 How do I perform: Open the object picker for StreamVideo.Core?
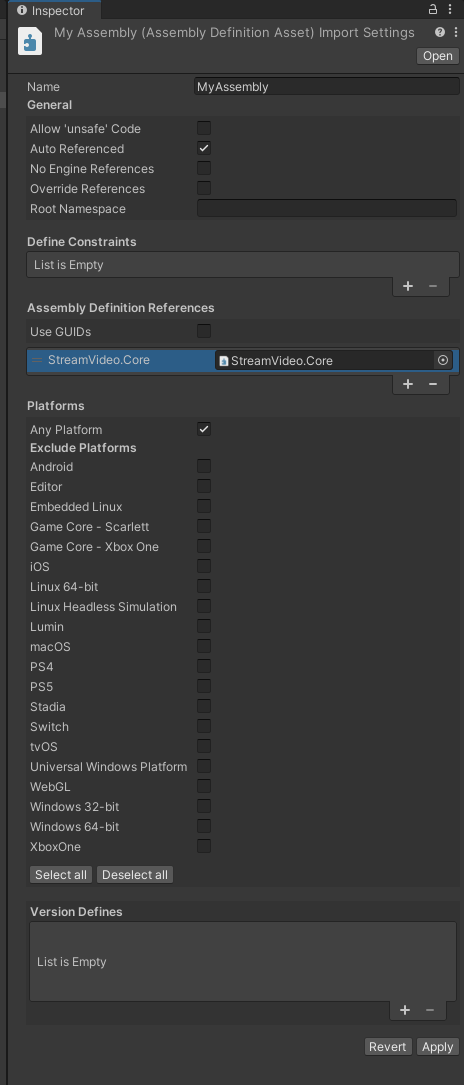pos(443,361)
